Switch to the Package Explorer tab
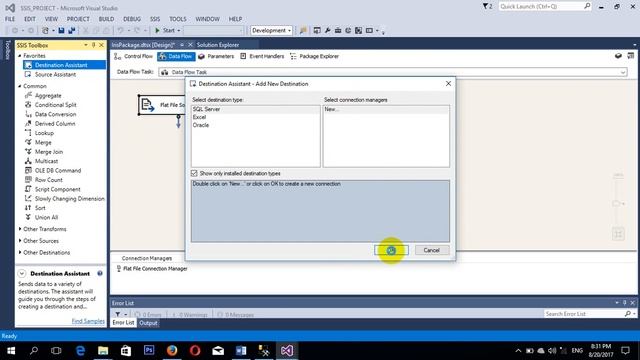 click(x=314, y=56)
